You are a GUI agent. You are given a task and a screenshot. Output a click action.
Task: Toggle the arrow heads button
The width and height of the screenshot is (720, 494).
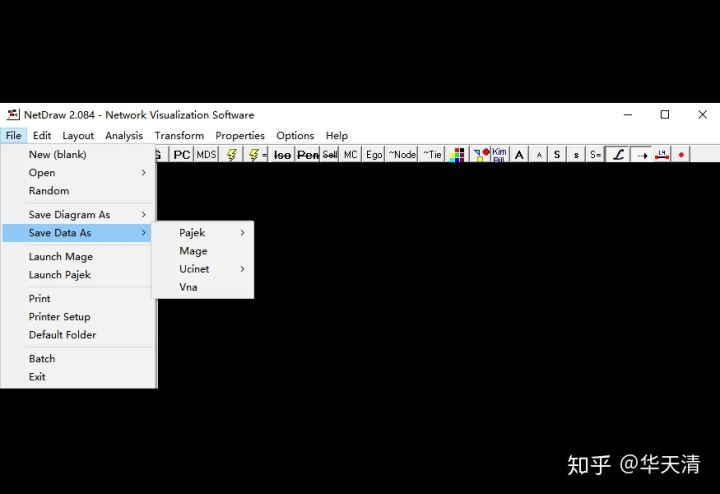(642, 155)
